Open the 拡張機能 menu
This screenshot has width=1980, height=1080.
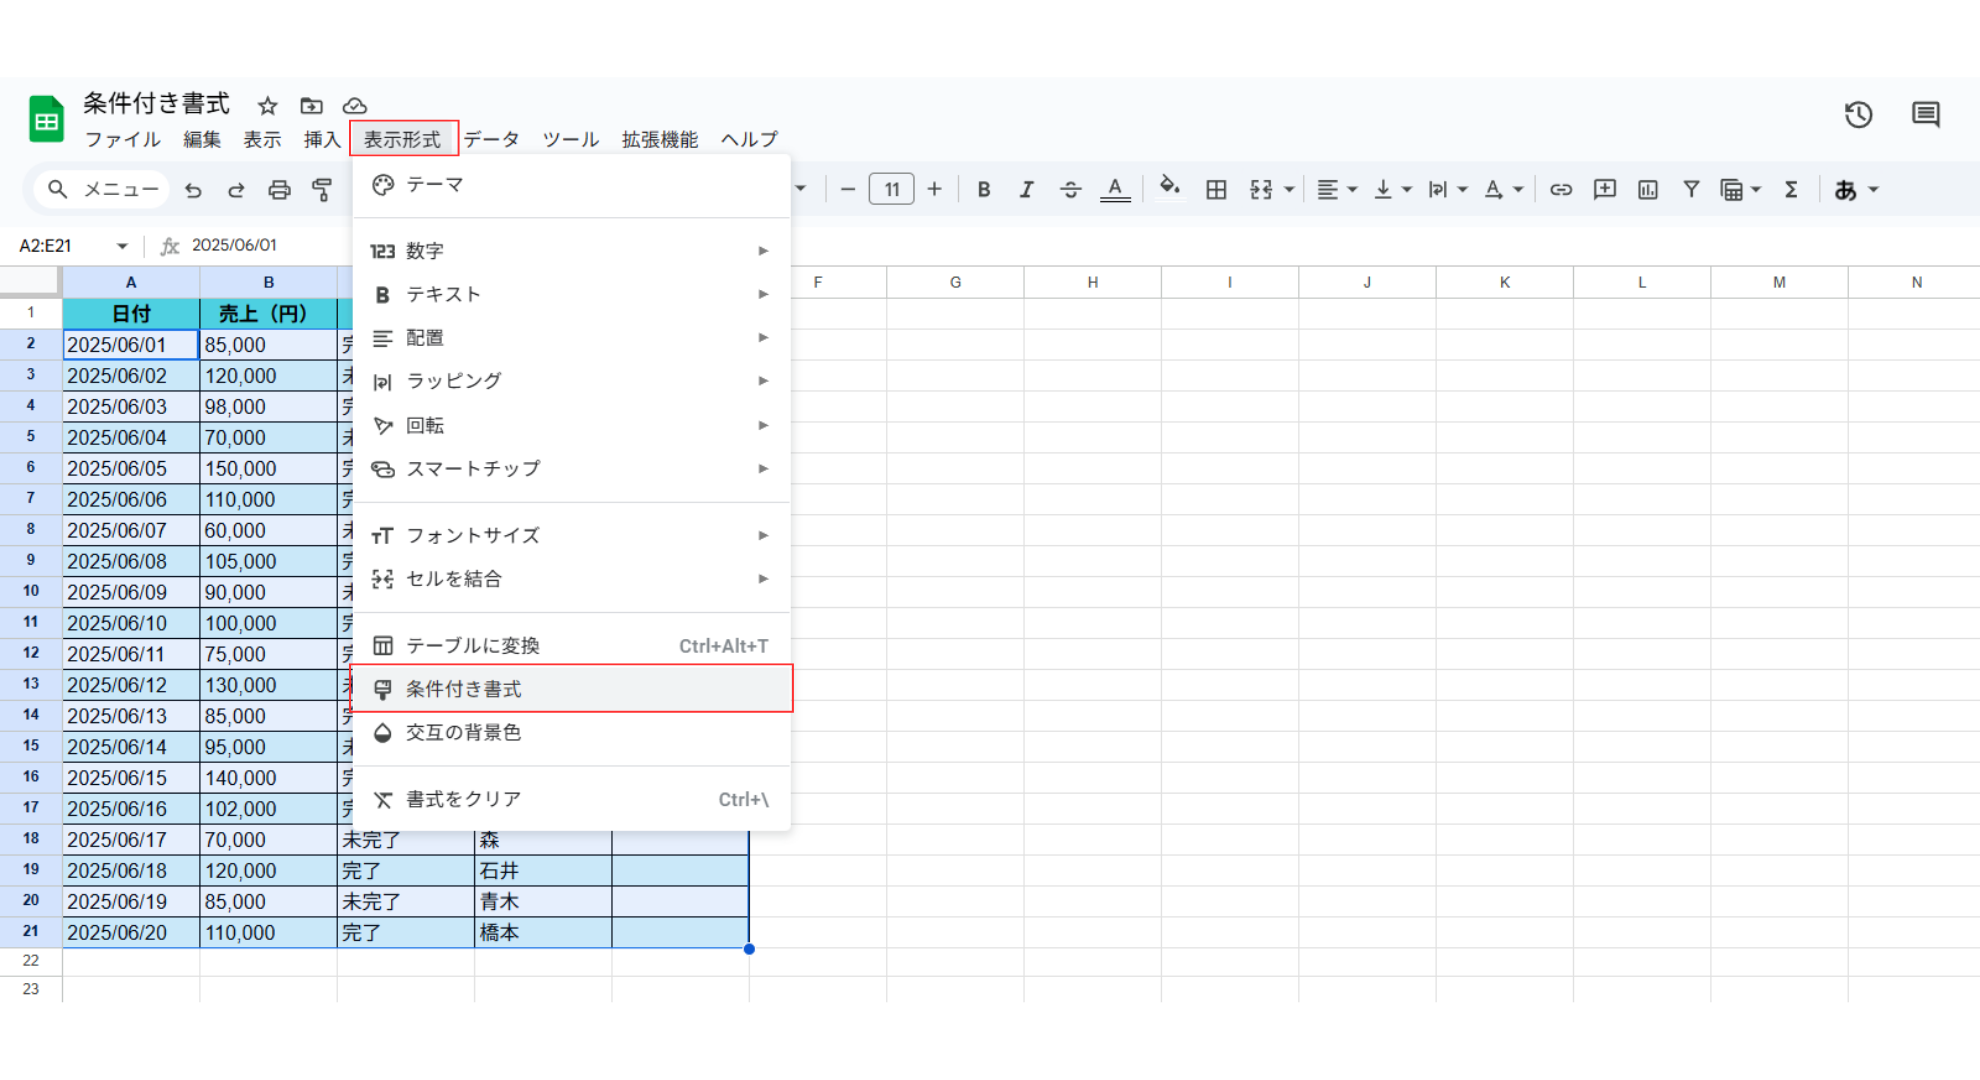(x=660, y=139)
